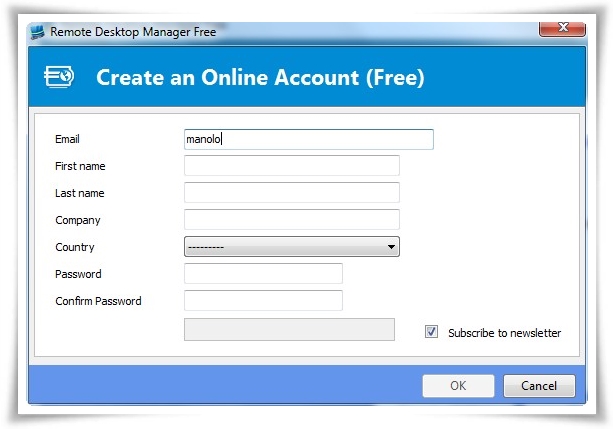Close the Remote Desktop Manager Free dialog
Viewport: 613px width, 429px height.
(562, 28)
